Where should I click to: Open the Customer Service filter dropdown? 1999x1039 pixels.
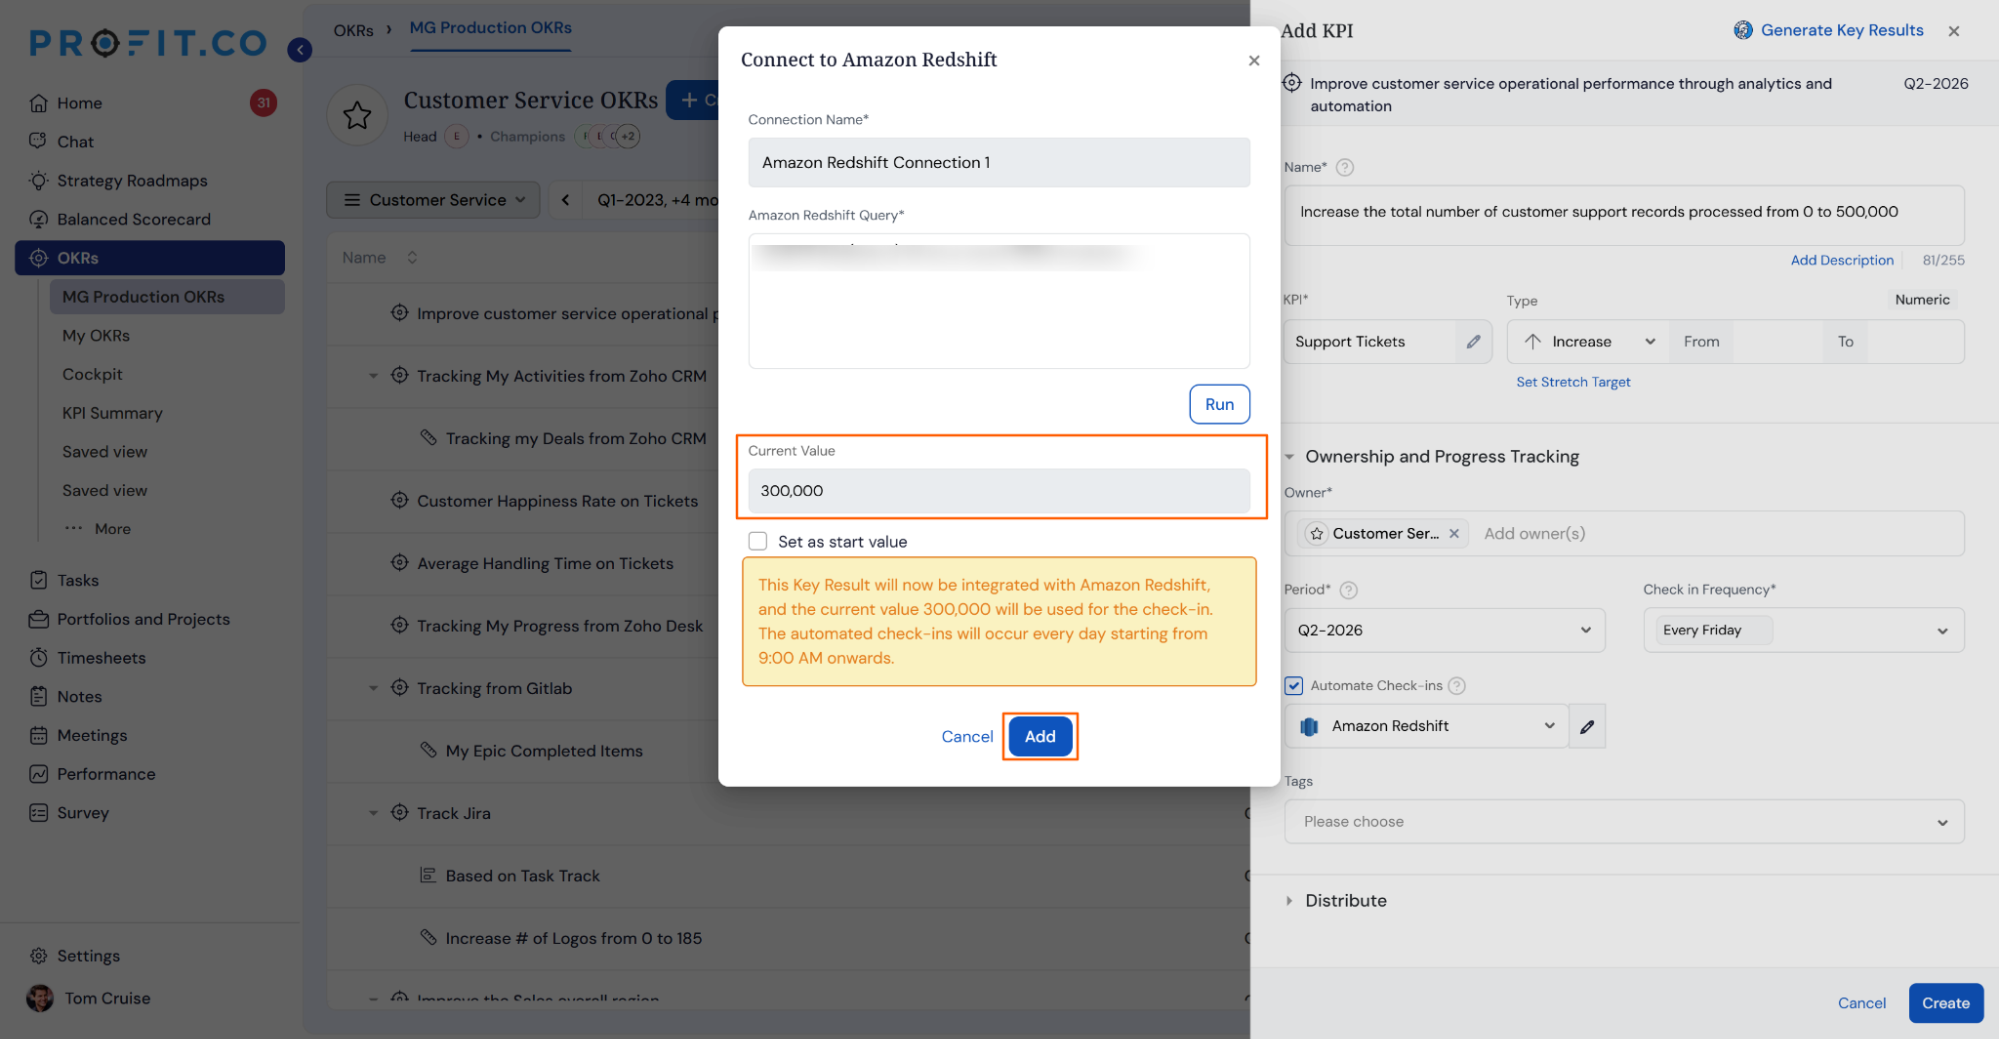(x=433, y=200)
